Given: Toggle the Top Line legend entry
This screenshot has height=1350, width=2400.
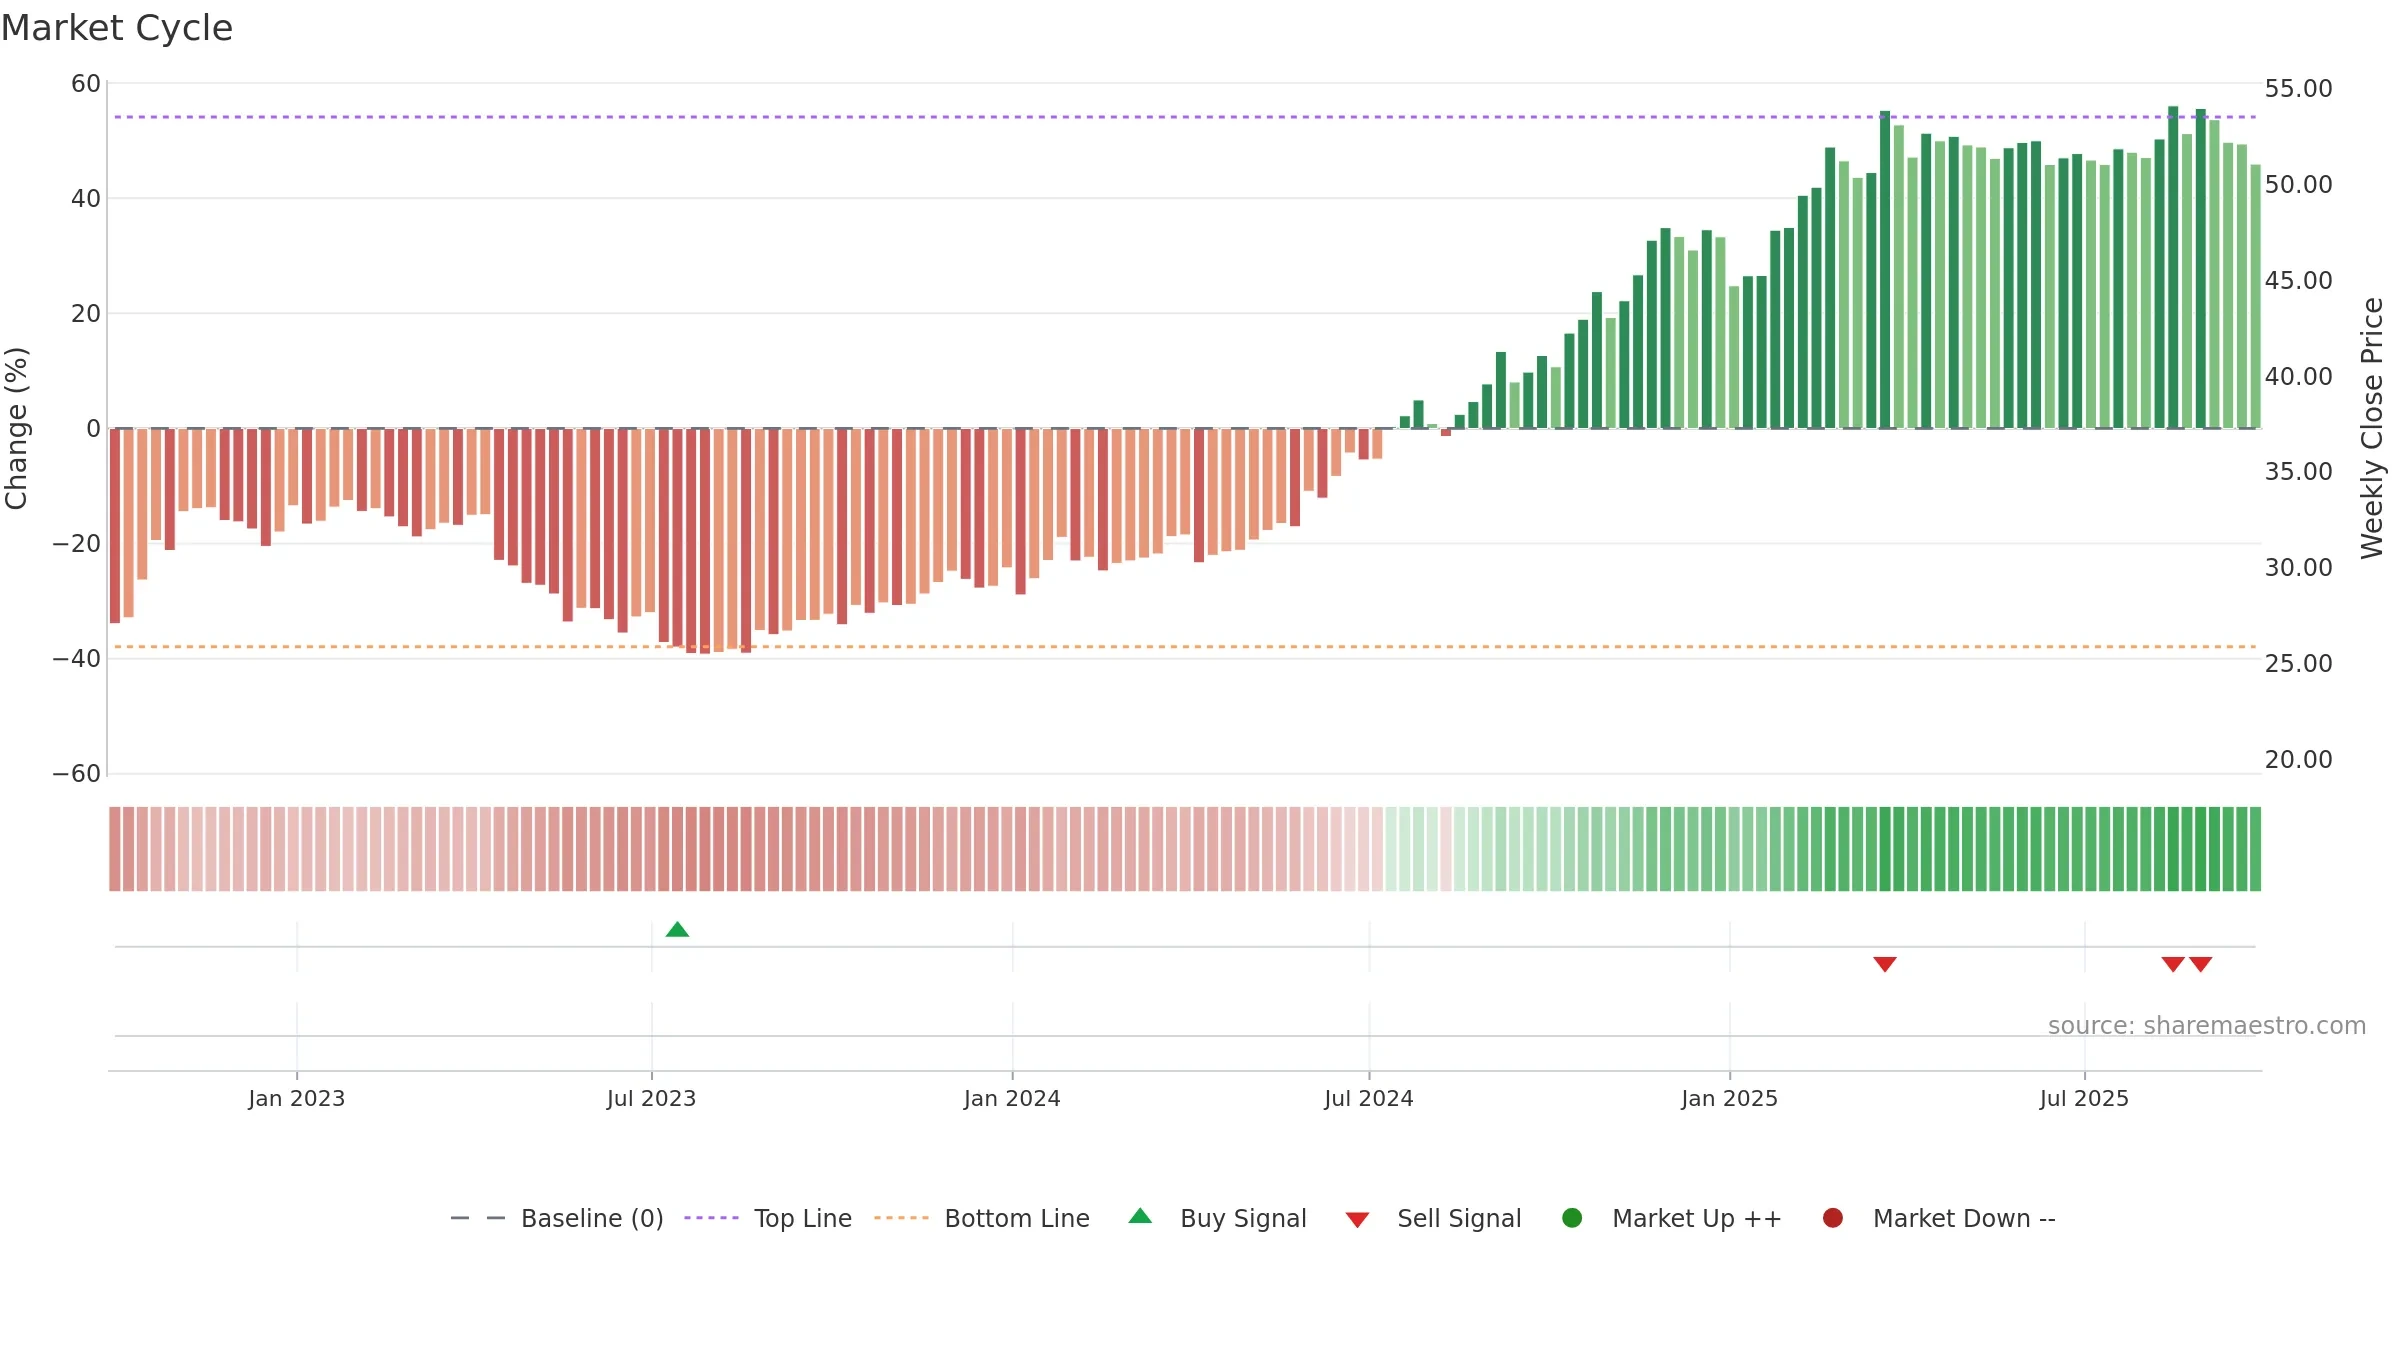Looking at the screenshot, I should click(768, 1218).
